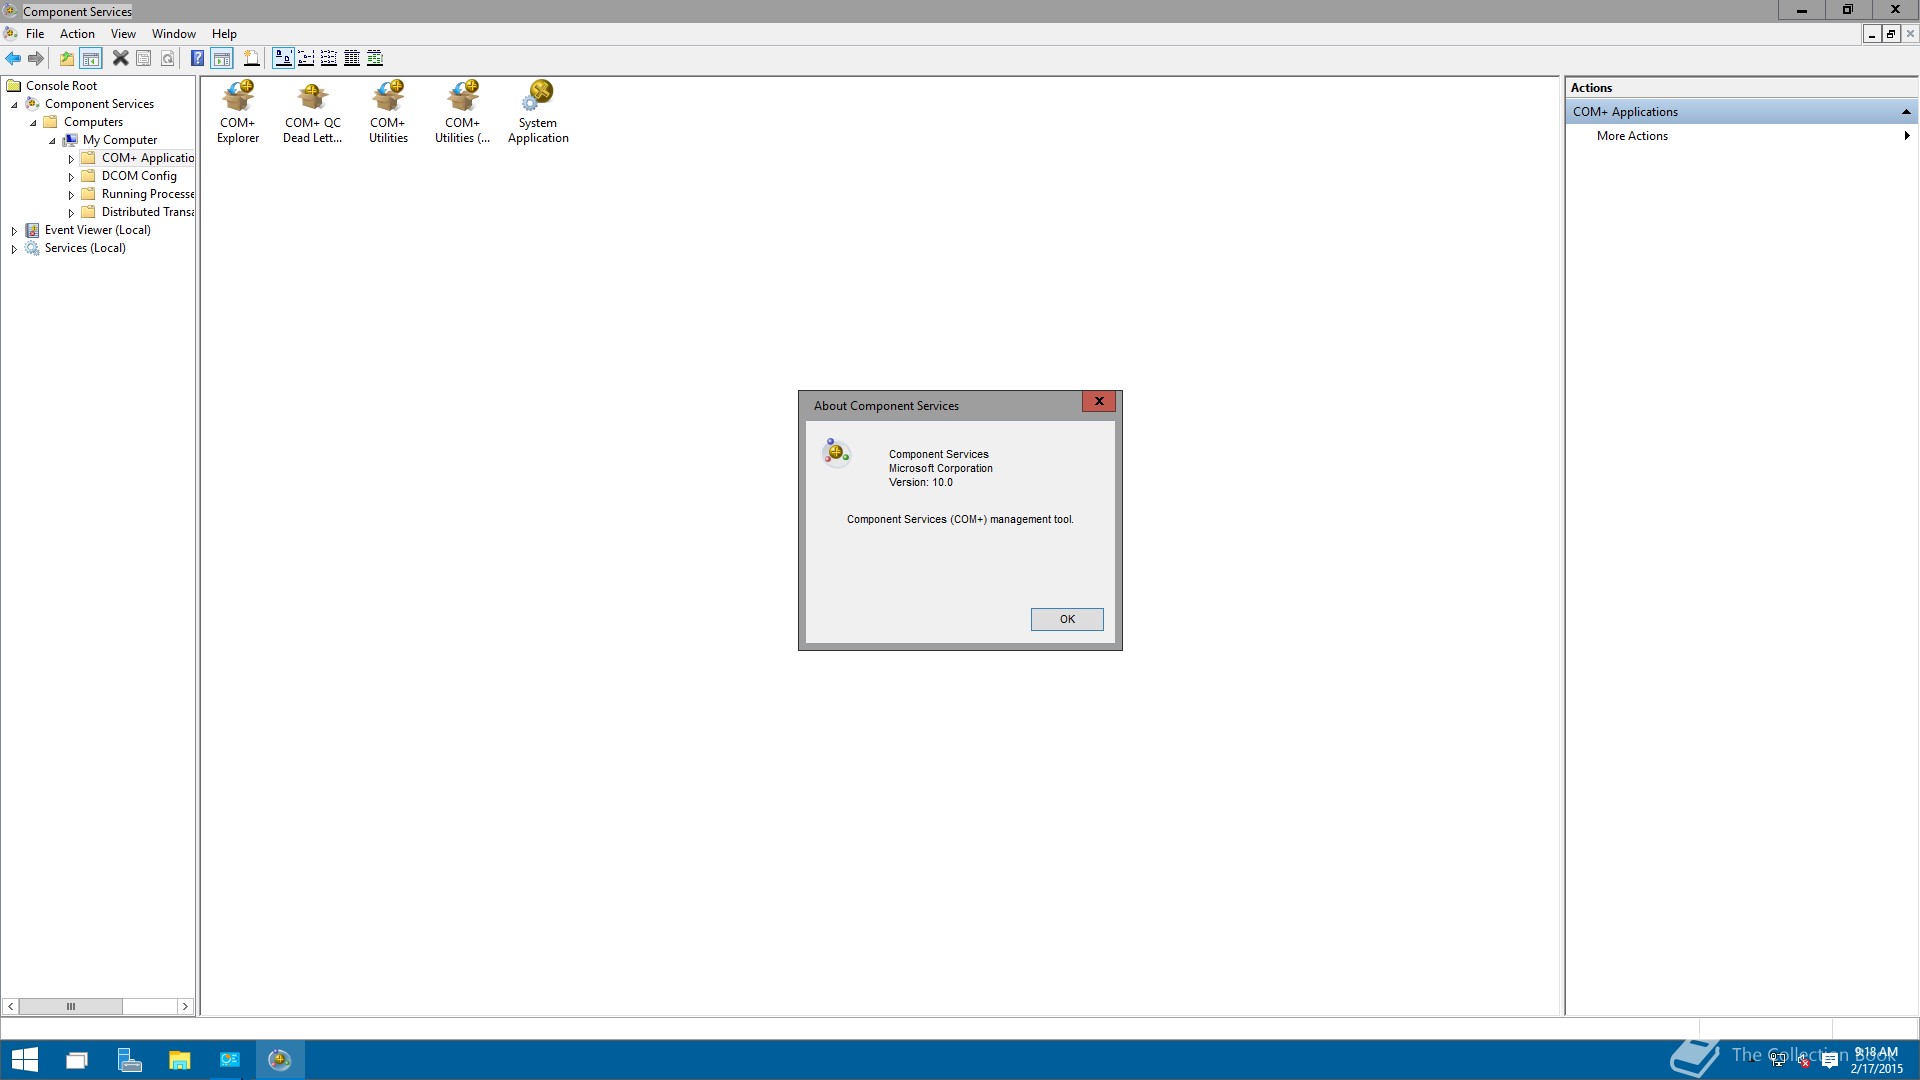Screen dimensions: 1920x1080
Task: Expand the Event Viewer (Local) node
Action: click(14, 231)
